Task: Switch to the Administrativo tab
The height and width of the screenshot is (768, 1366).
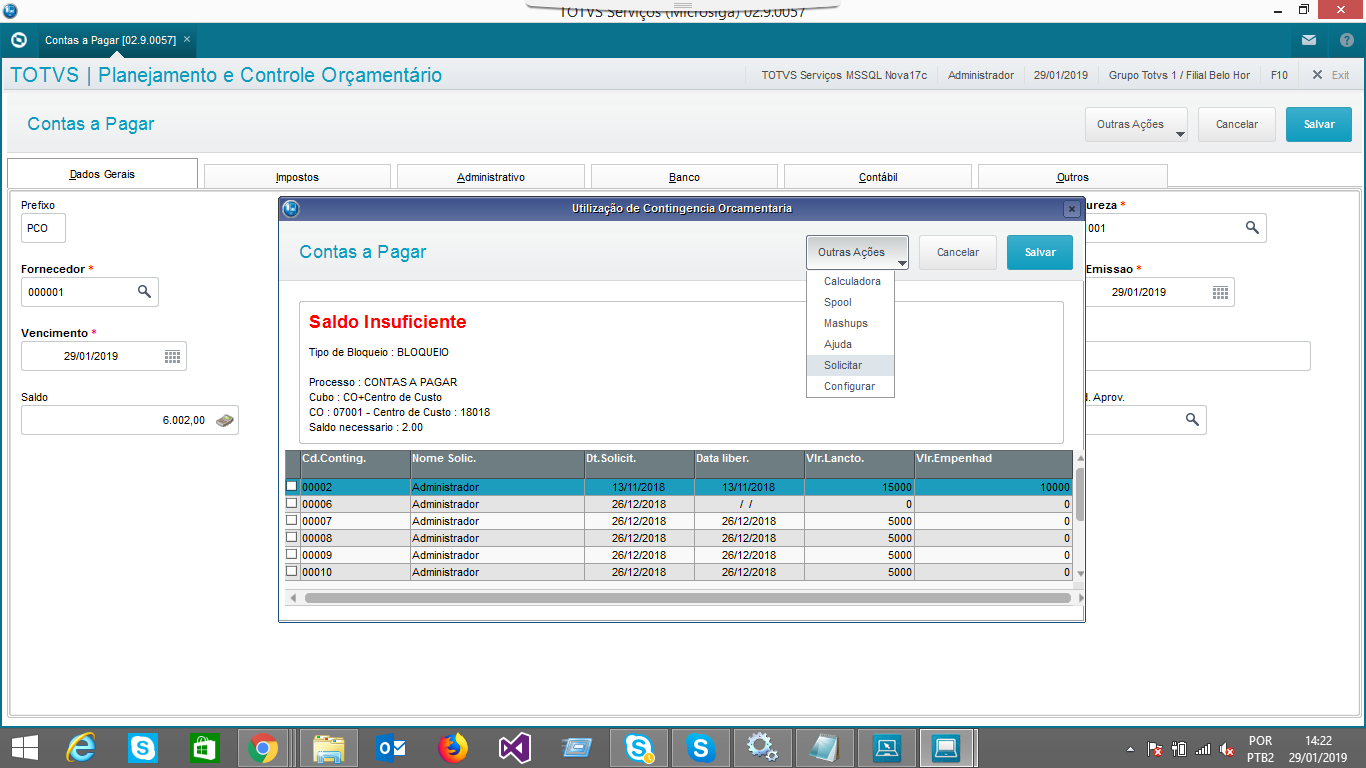Action: [x=491, y=177]
